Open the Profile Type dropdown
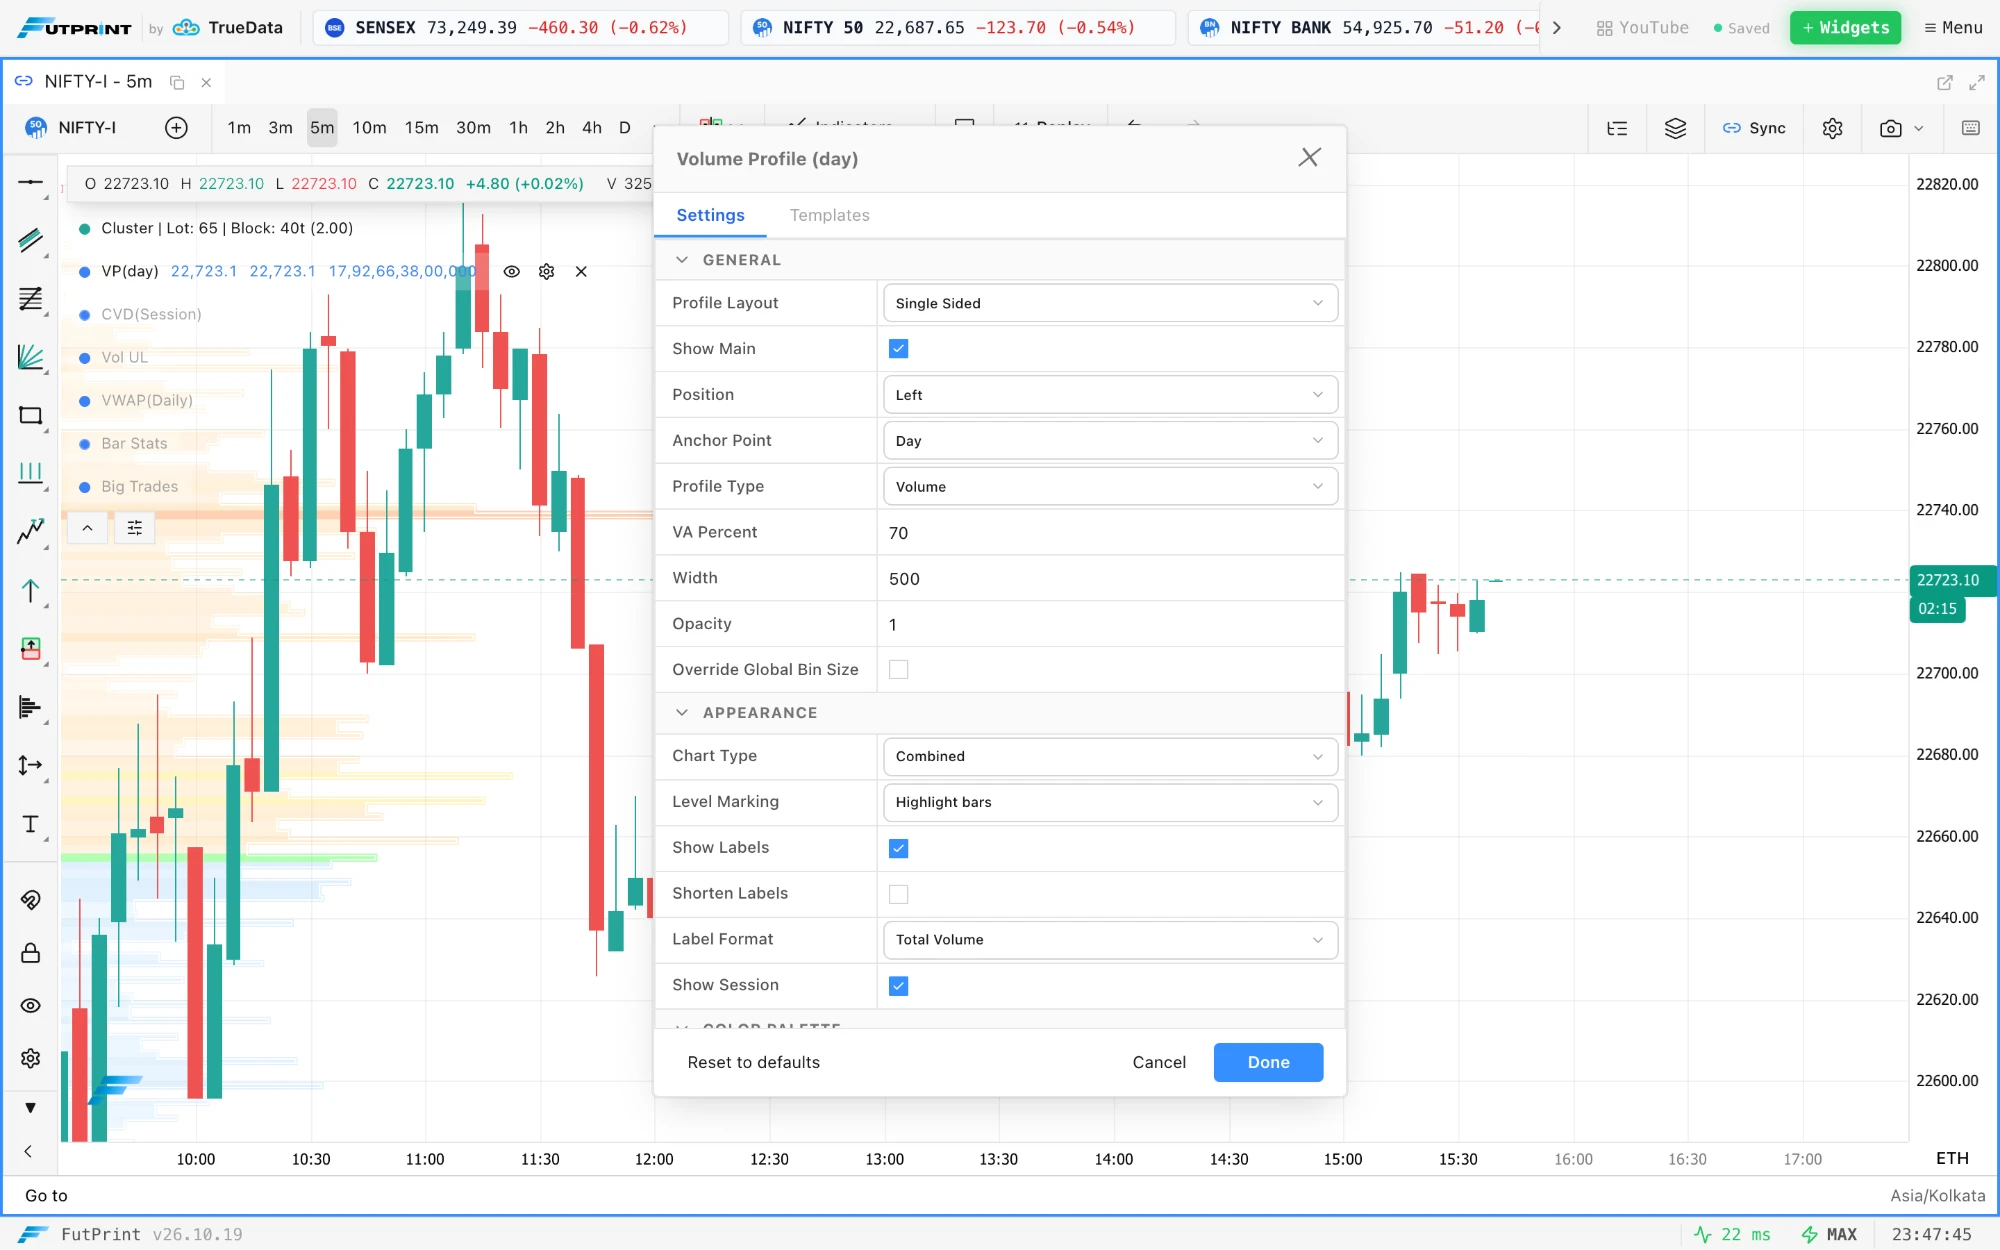The width and height of the screenshot is (2000, 1250). (1110, 487)
